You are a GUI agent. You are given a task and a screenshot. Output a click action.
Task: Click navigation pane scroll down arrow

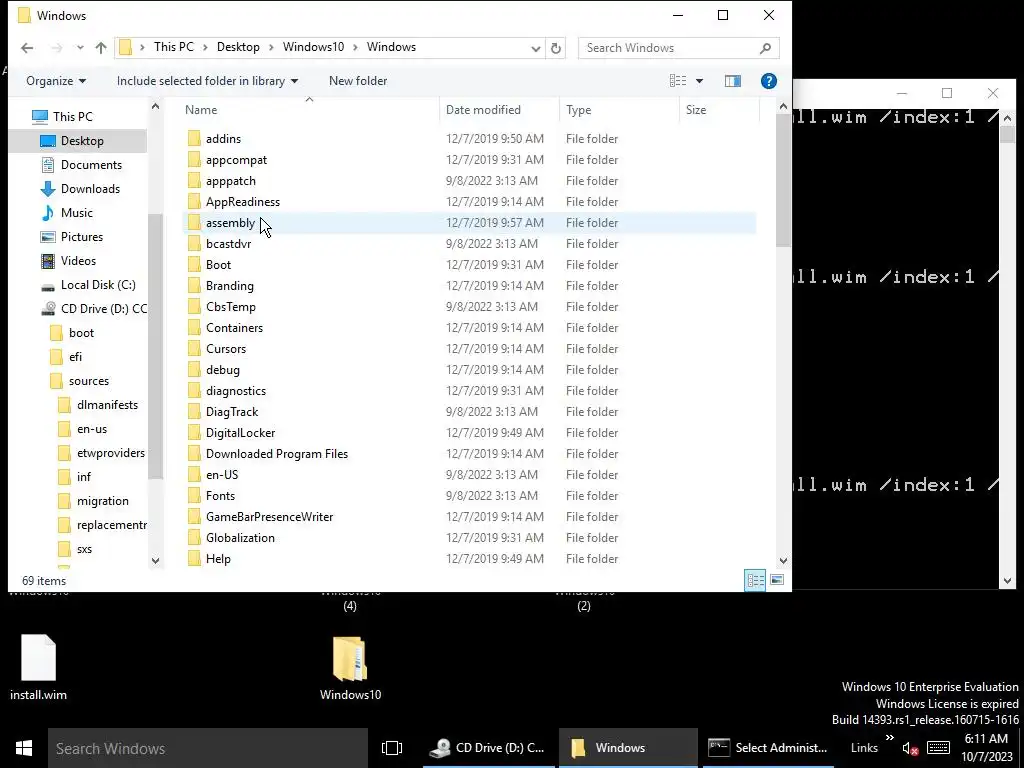pos(155,560)
